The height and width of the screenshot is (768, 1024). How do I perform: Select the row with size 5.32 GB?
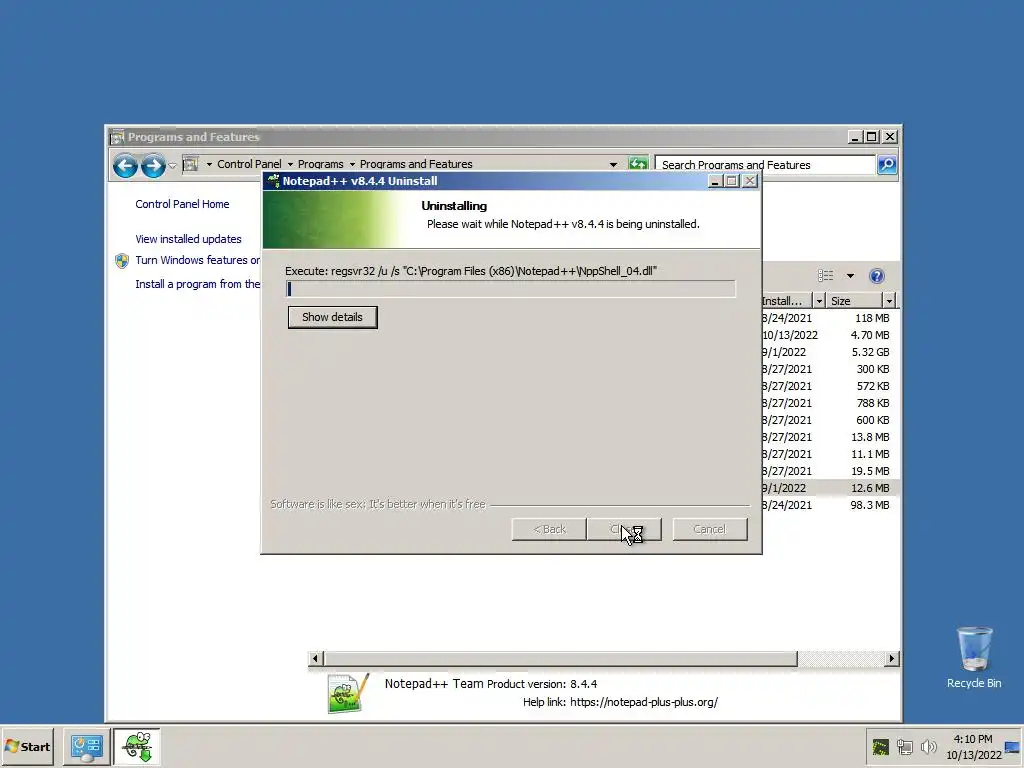click(x=829, y=352)
